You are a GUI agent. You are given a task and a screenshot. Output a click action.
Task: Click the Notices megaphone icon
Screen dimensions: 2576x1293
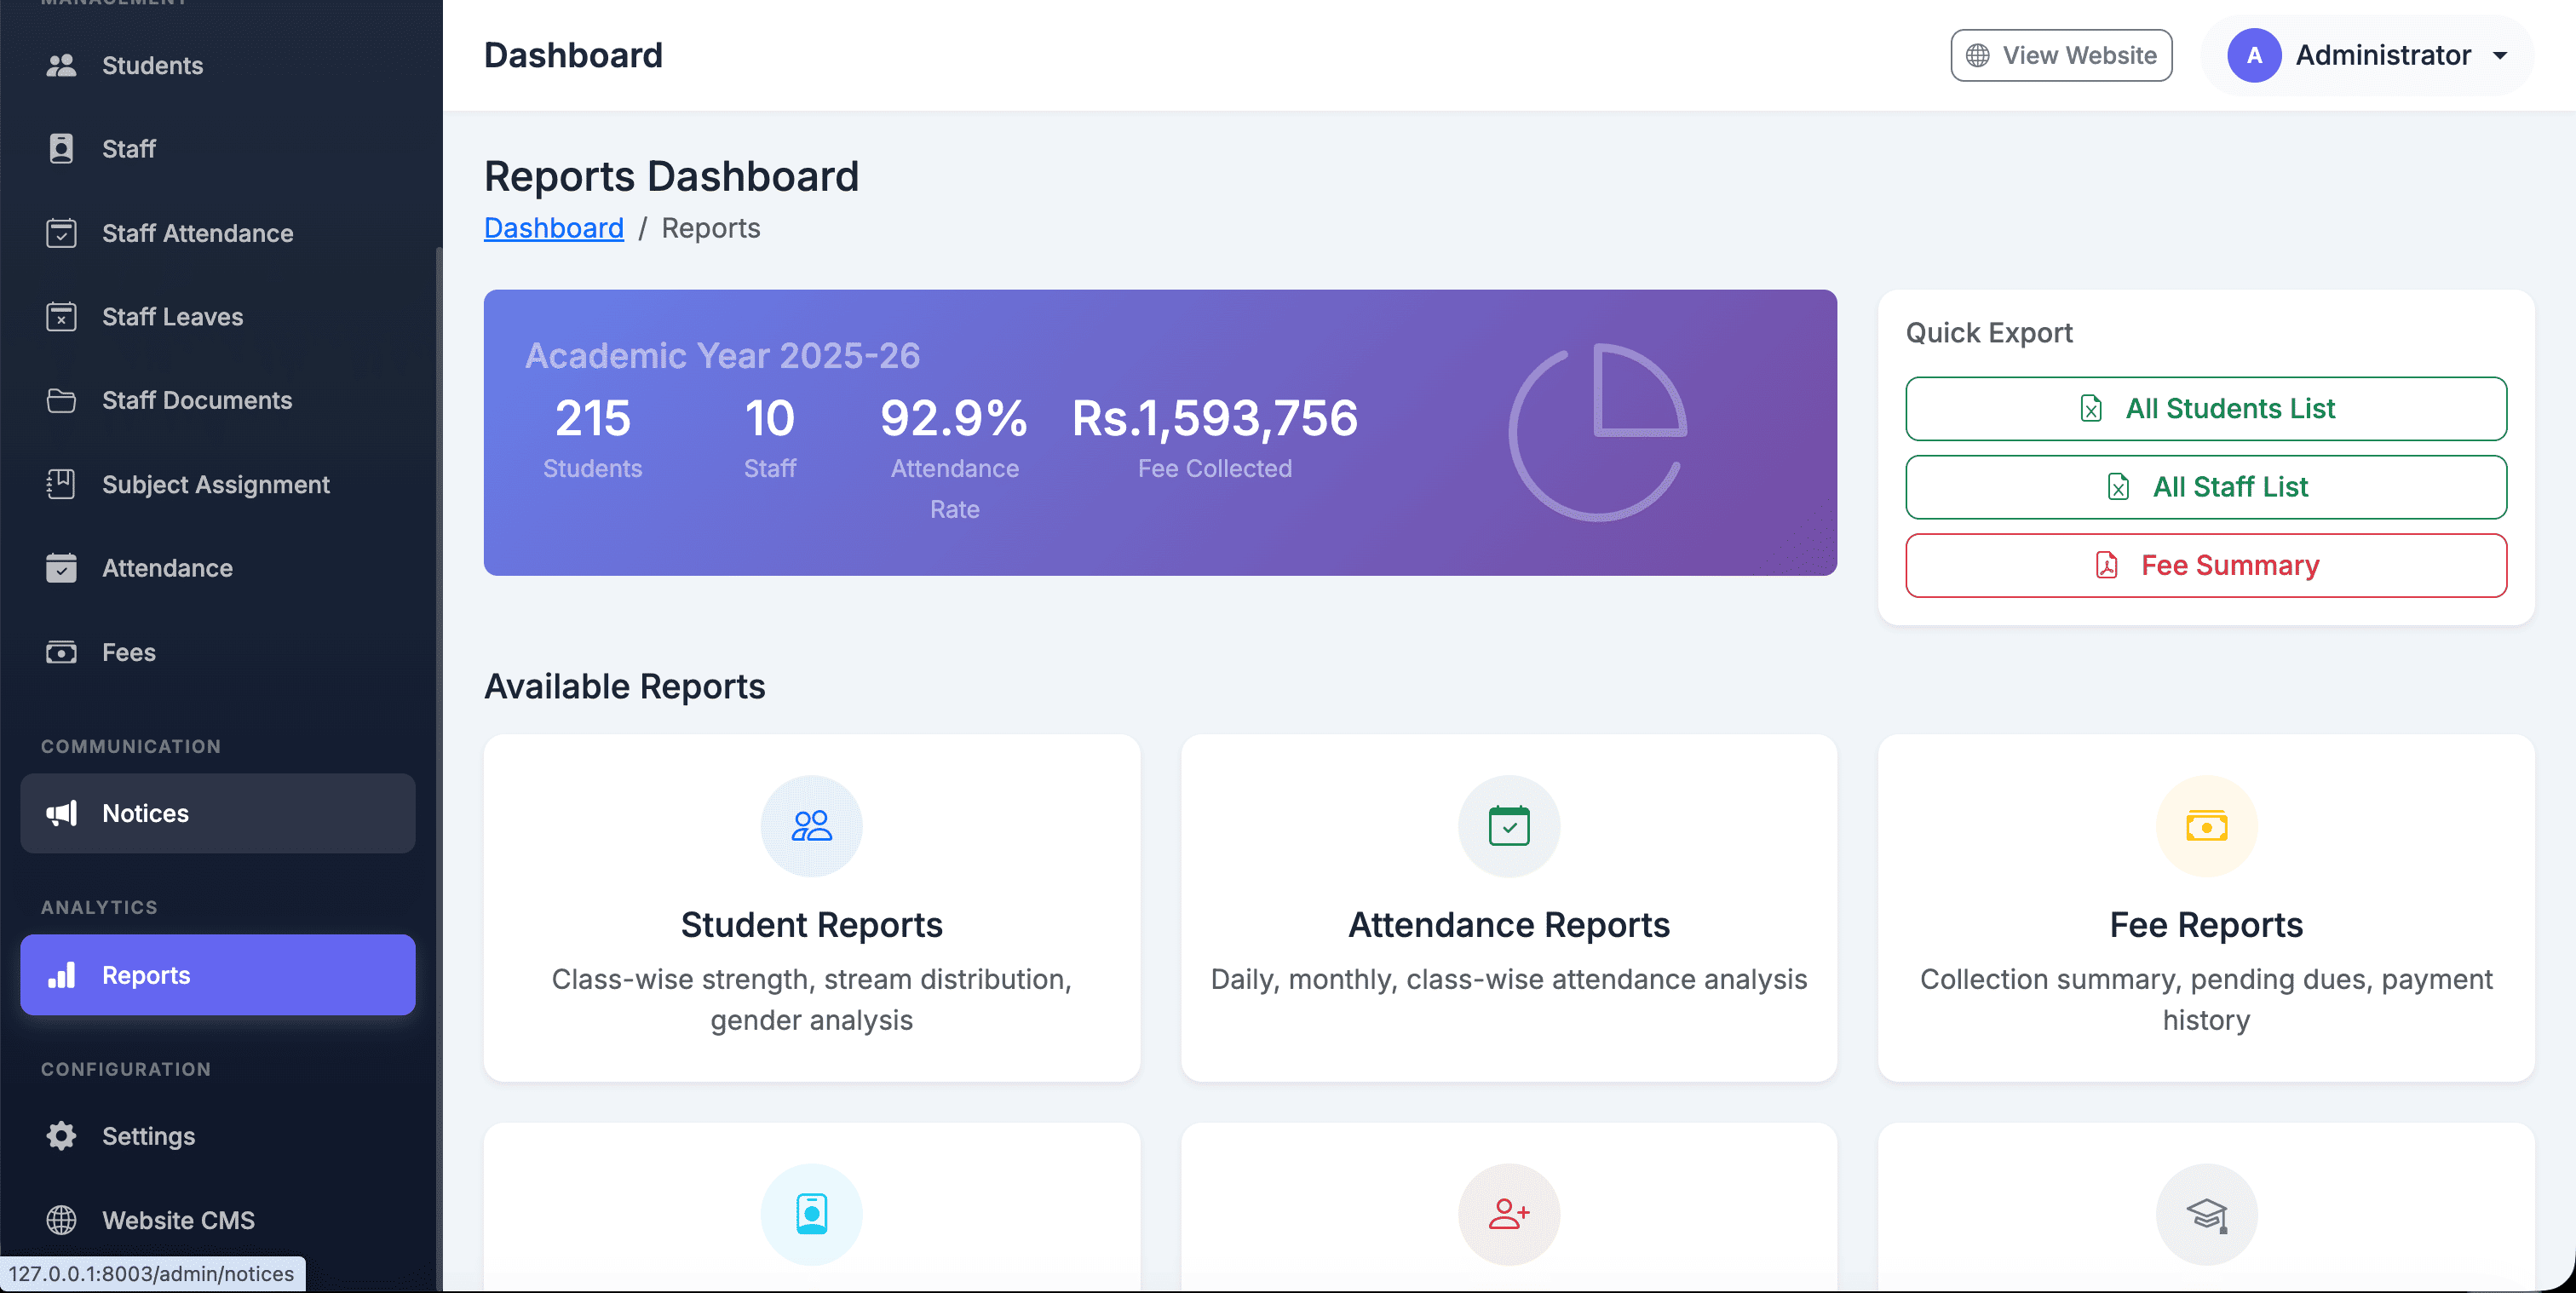[x=61, y=813]
